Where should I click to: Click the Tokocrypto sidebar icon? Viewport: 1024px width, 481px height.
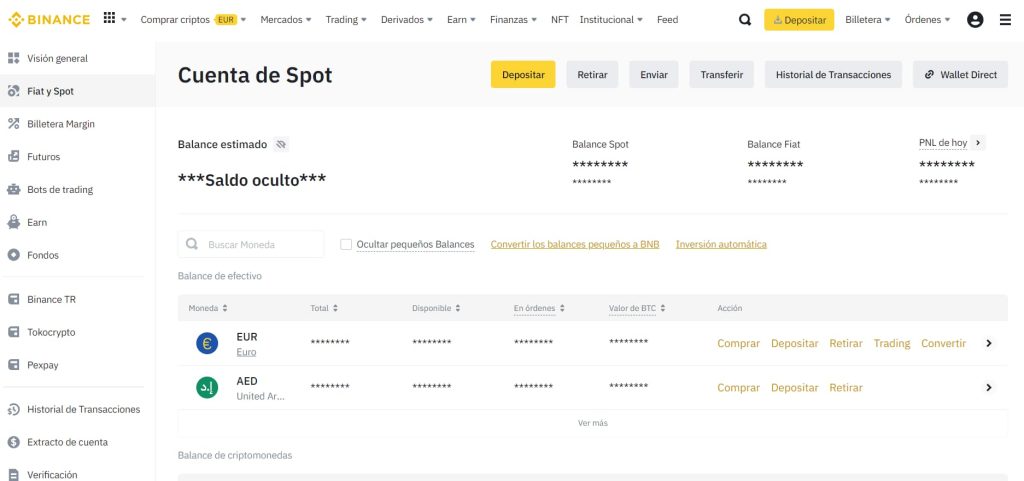click(x=14, y=332)
